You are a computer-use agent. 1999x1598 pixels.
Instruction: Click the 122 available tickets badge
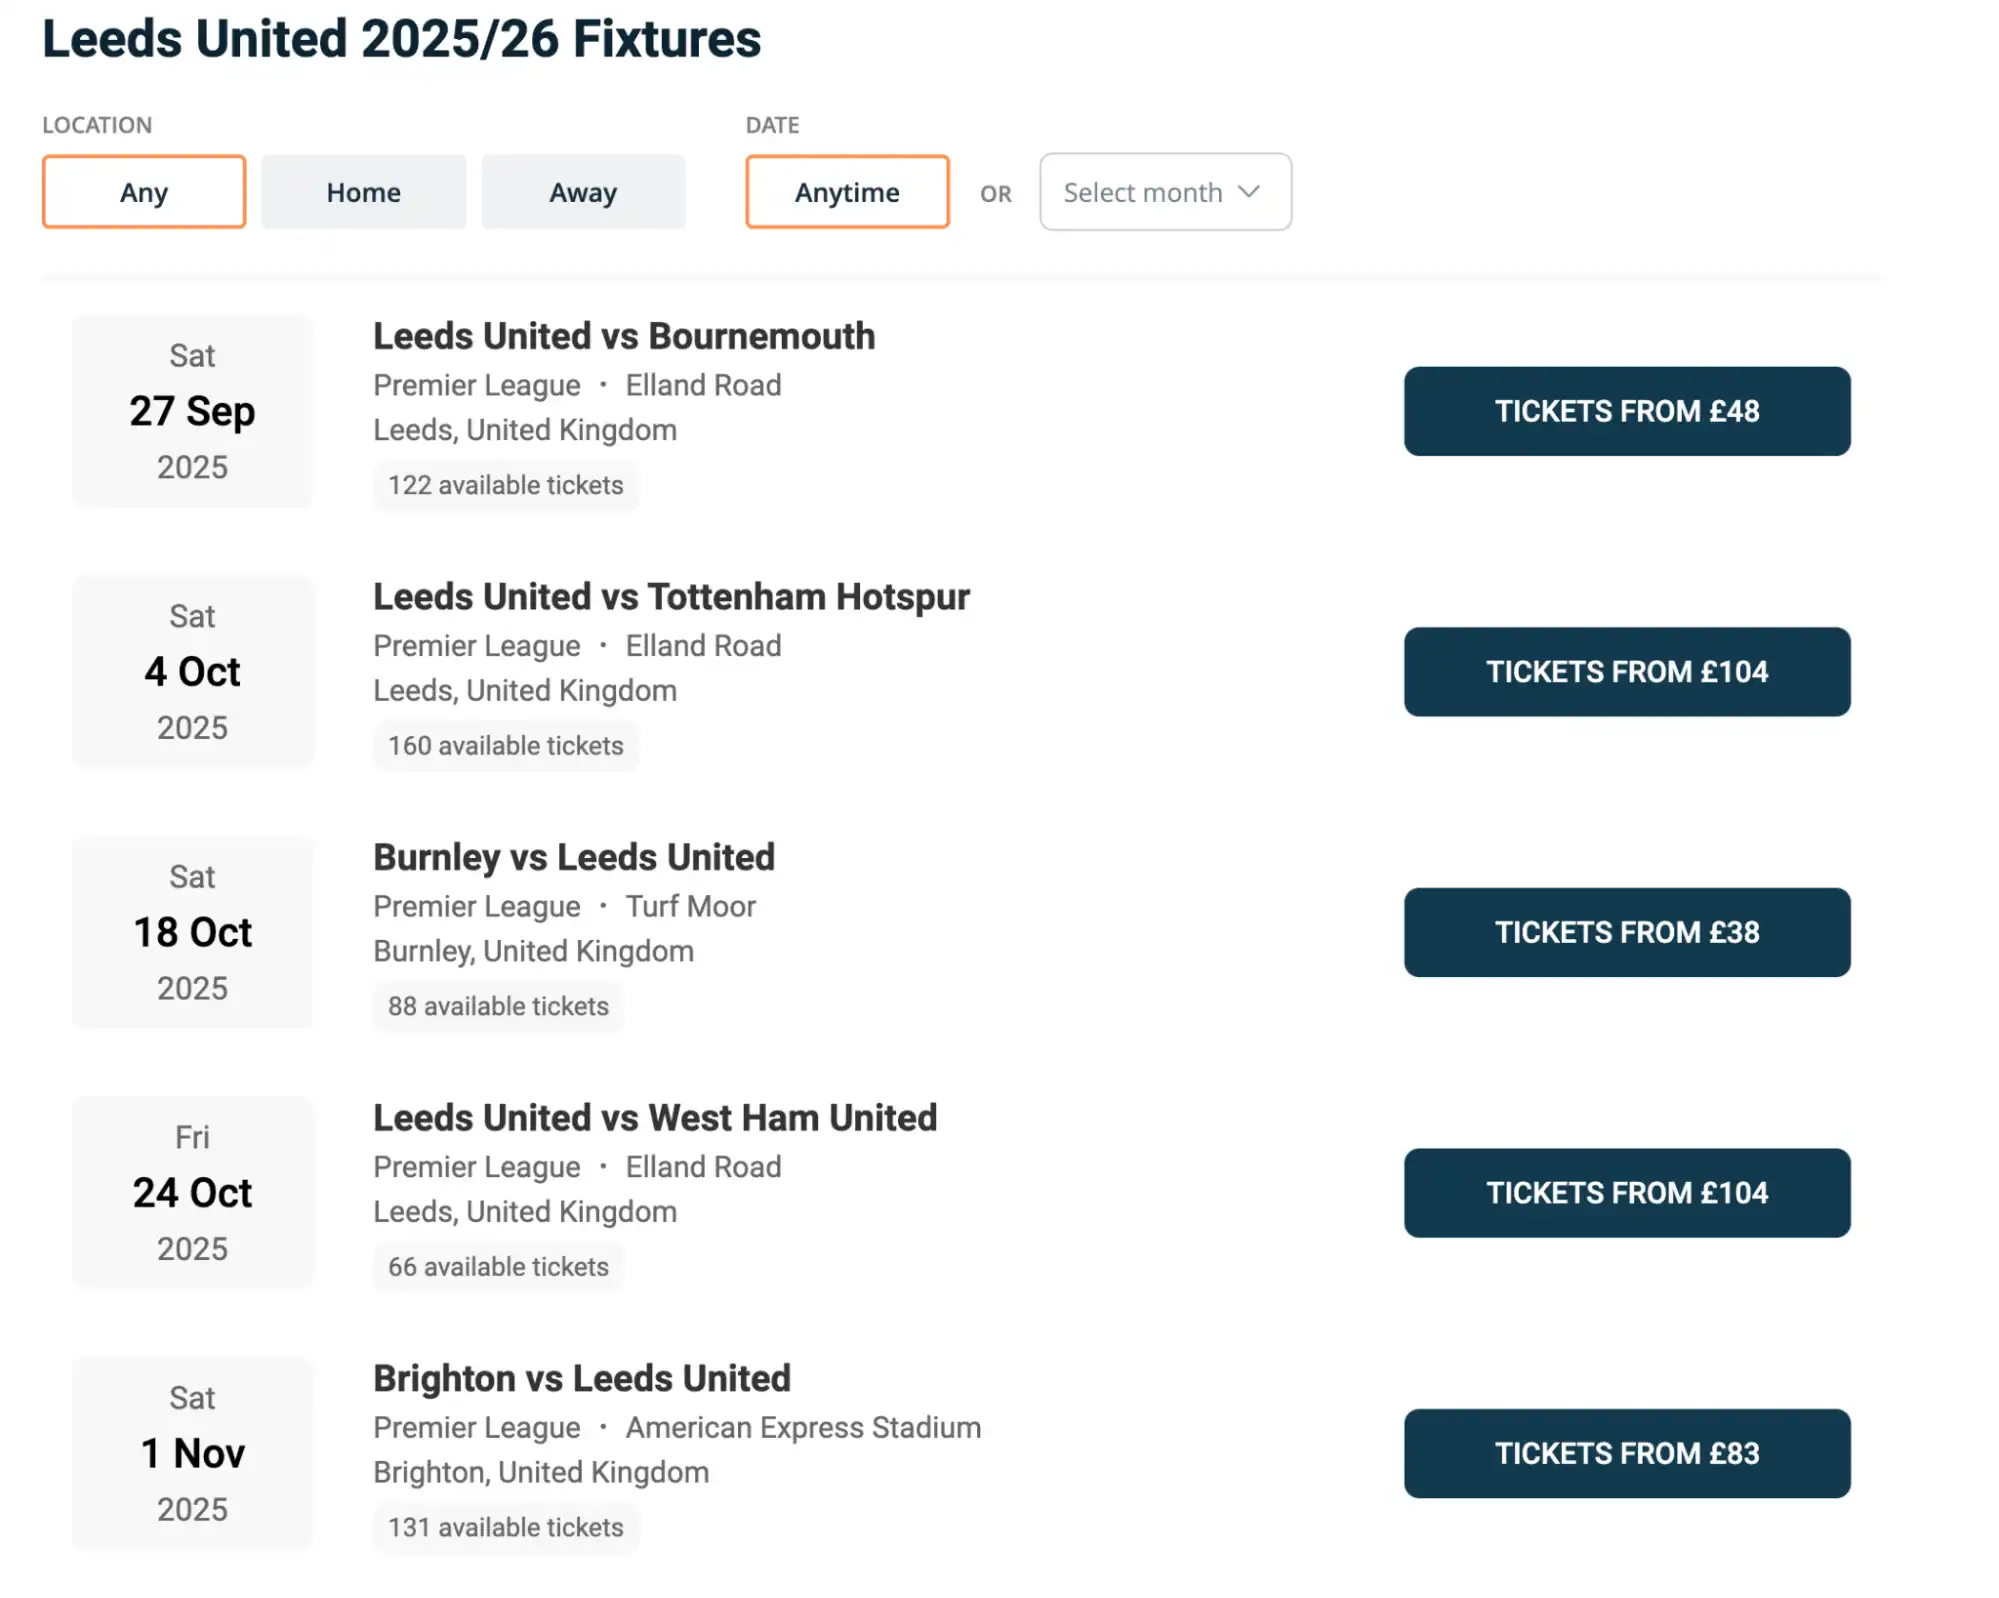click(x=505, y=485)
